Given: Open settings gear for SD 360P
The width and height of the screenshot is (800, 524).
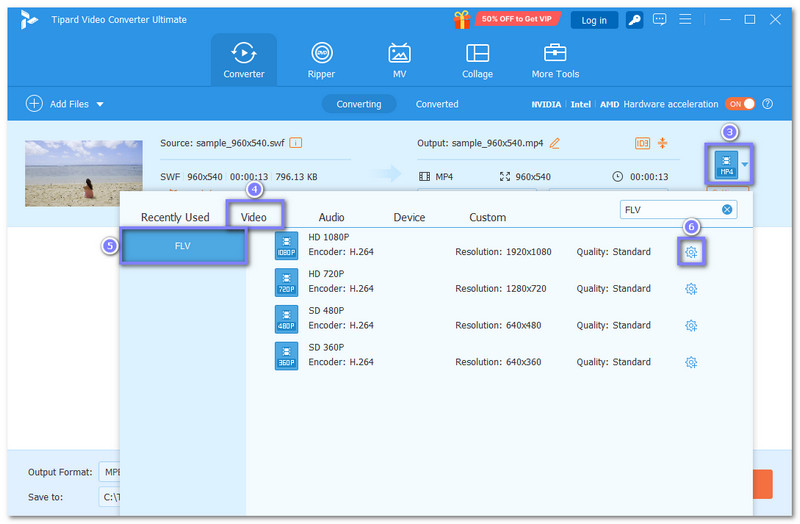Looking at the screenshot, I should 691,362.
